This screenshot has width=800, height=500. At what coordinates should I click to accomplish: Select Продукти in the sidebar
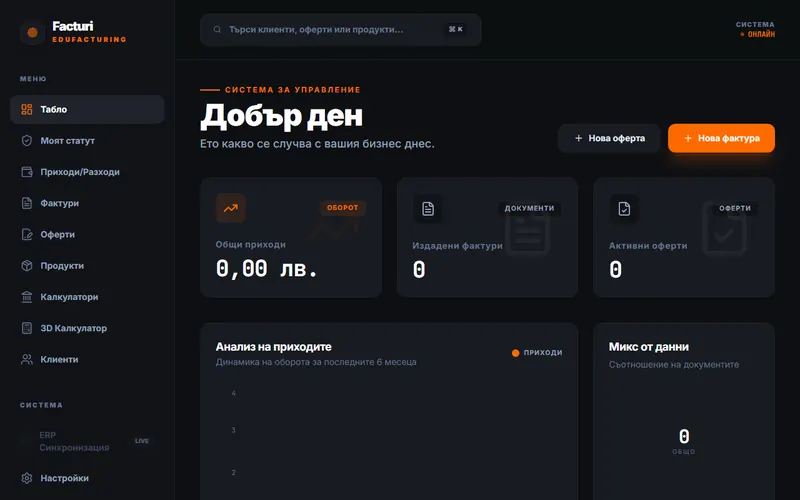coord(87,266)
